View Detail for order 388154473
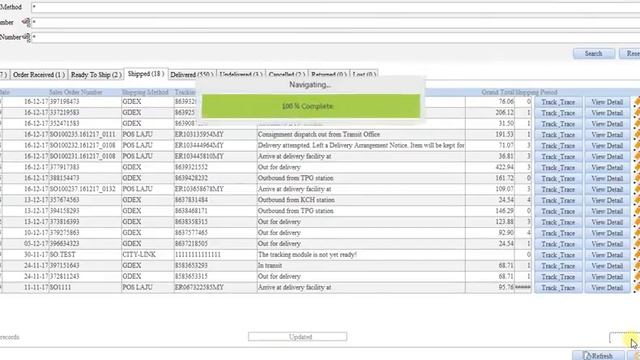 pyautogui.click(x=607, y=178)
